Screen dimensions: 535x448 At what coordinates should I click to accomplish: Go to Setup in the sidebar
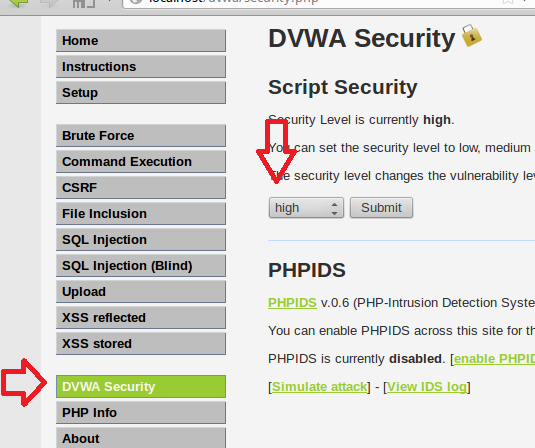(141, 92)
